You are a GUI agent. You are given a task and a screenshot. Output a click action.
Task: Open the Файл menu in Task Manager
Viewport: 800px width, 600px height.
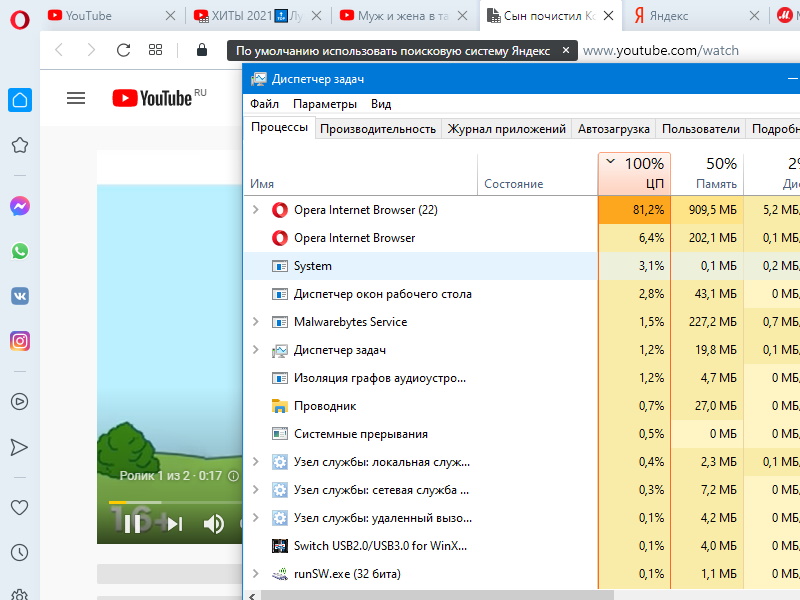click(x=264, y=104)
